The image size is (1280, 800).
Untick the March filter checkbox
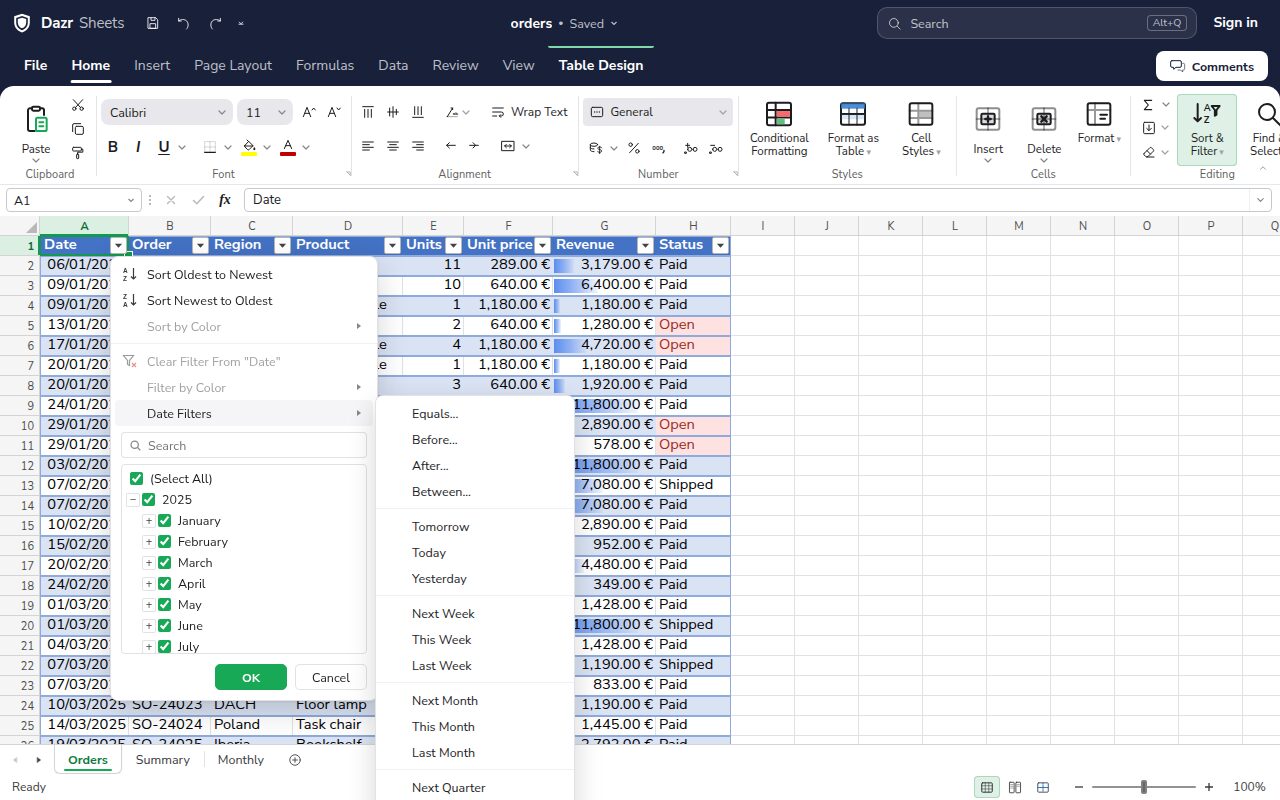tap(165, 563)
